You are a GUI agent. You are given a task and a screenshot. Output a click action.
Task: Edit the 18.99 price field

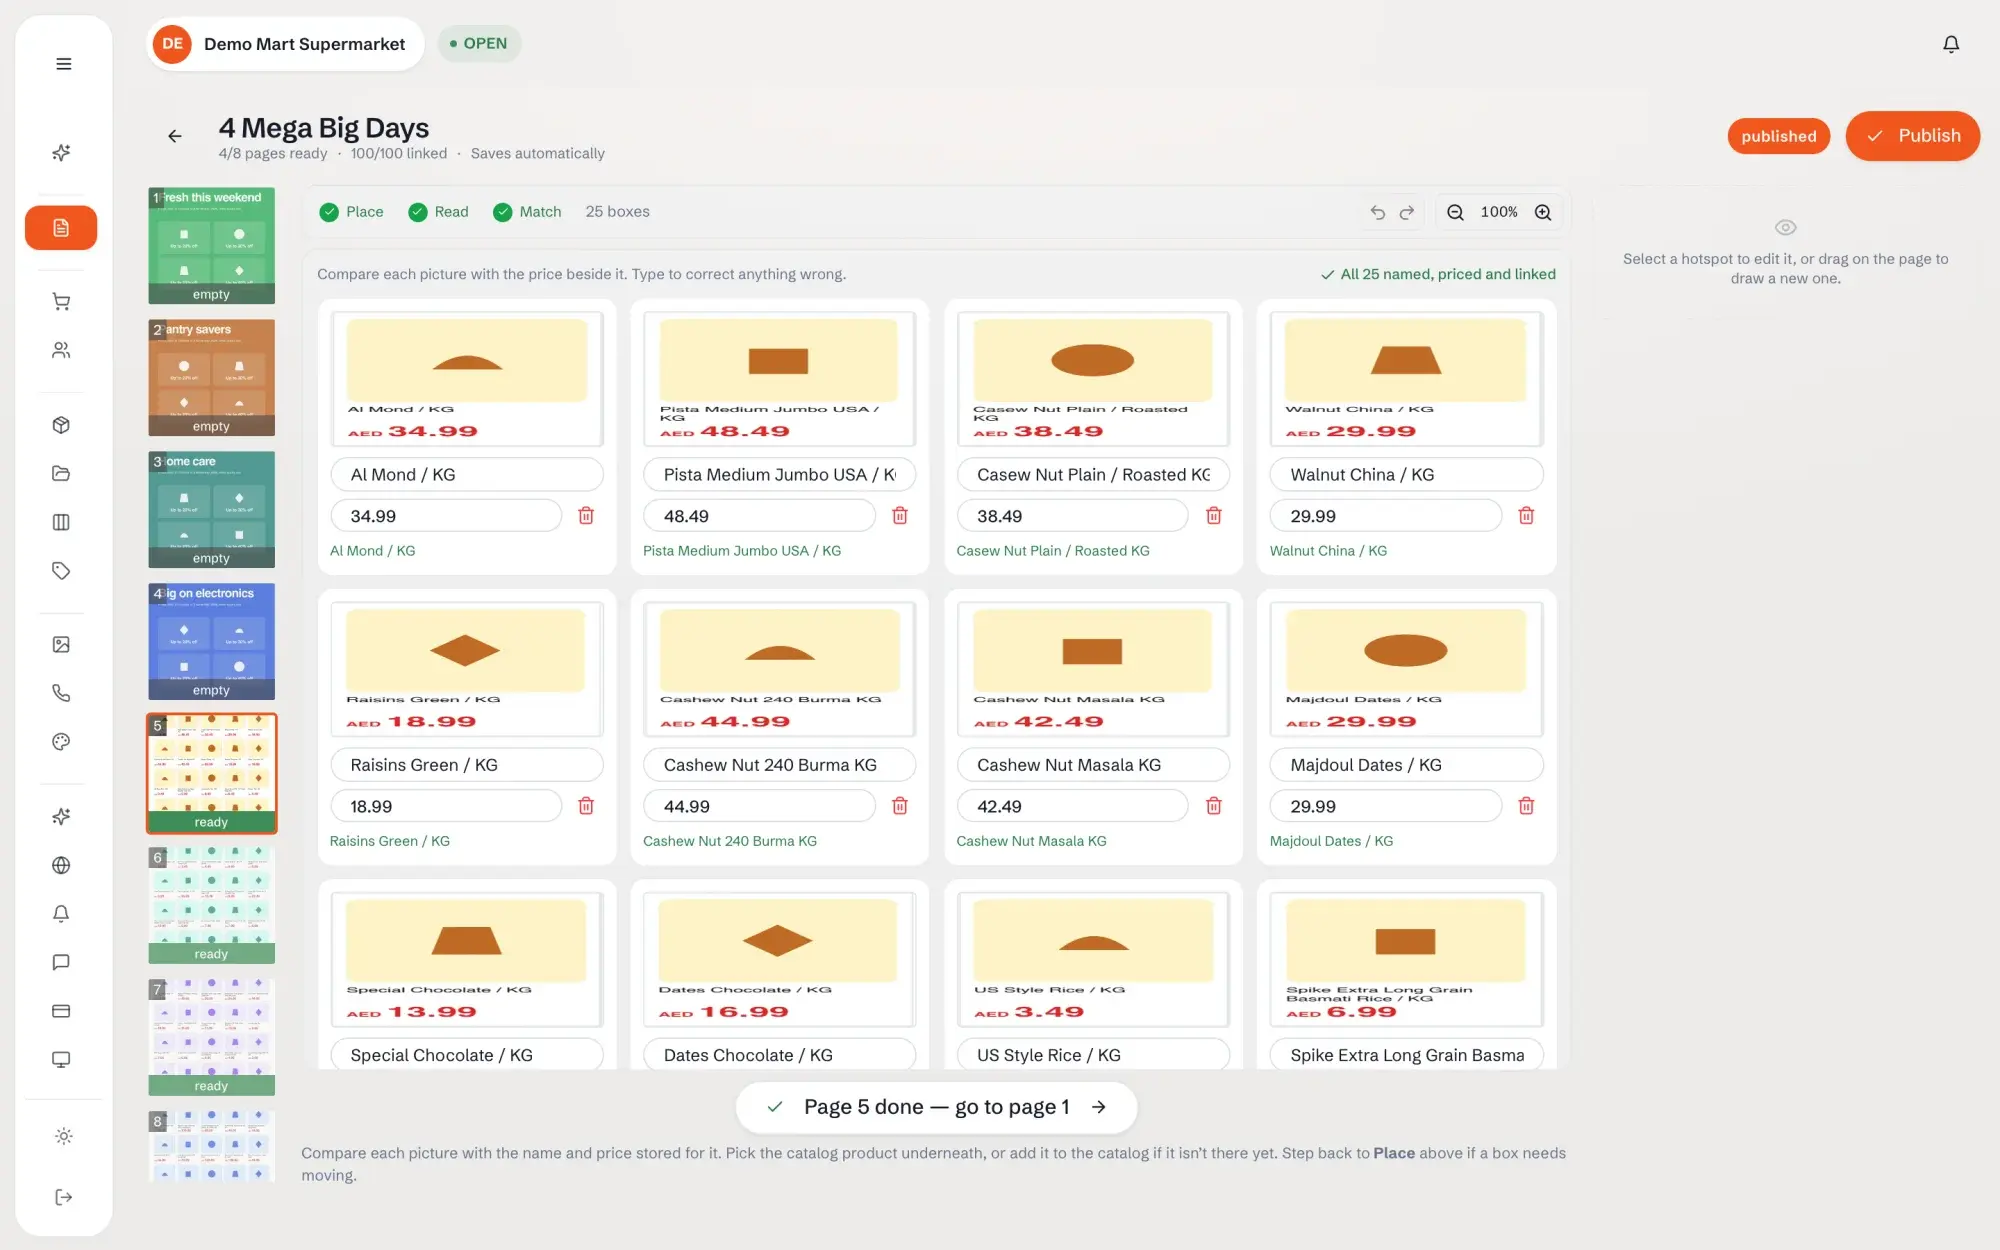tap(446, 806)
